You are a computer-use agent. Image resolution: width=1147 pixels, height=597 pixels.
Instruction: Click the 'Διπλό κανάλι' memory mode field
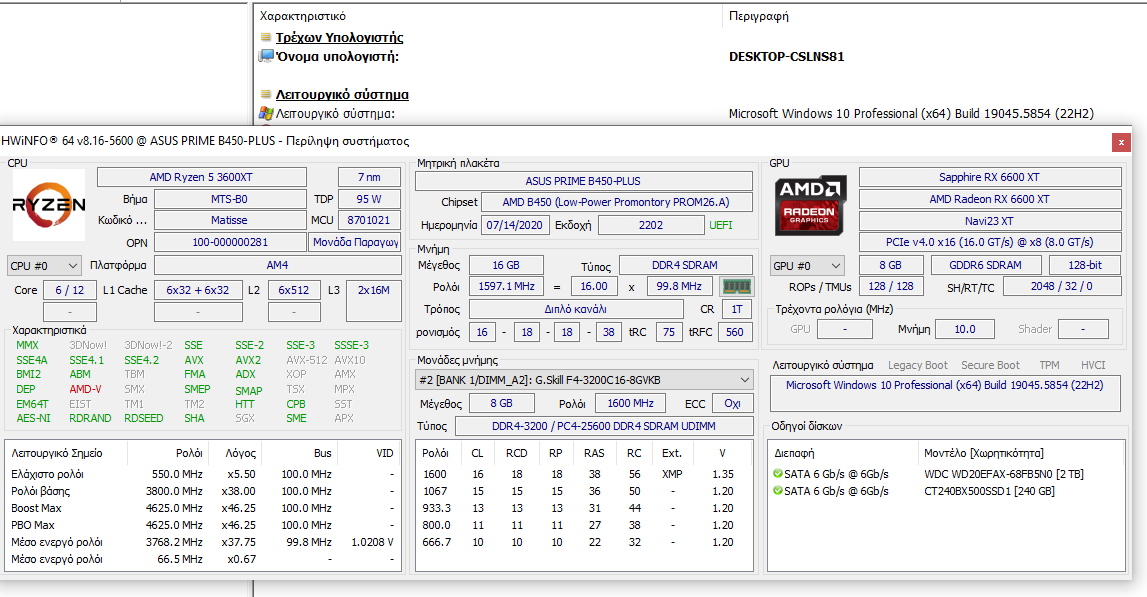[x=576, y=309]
